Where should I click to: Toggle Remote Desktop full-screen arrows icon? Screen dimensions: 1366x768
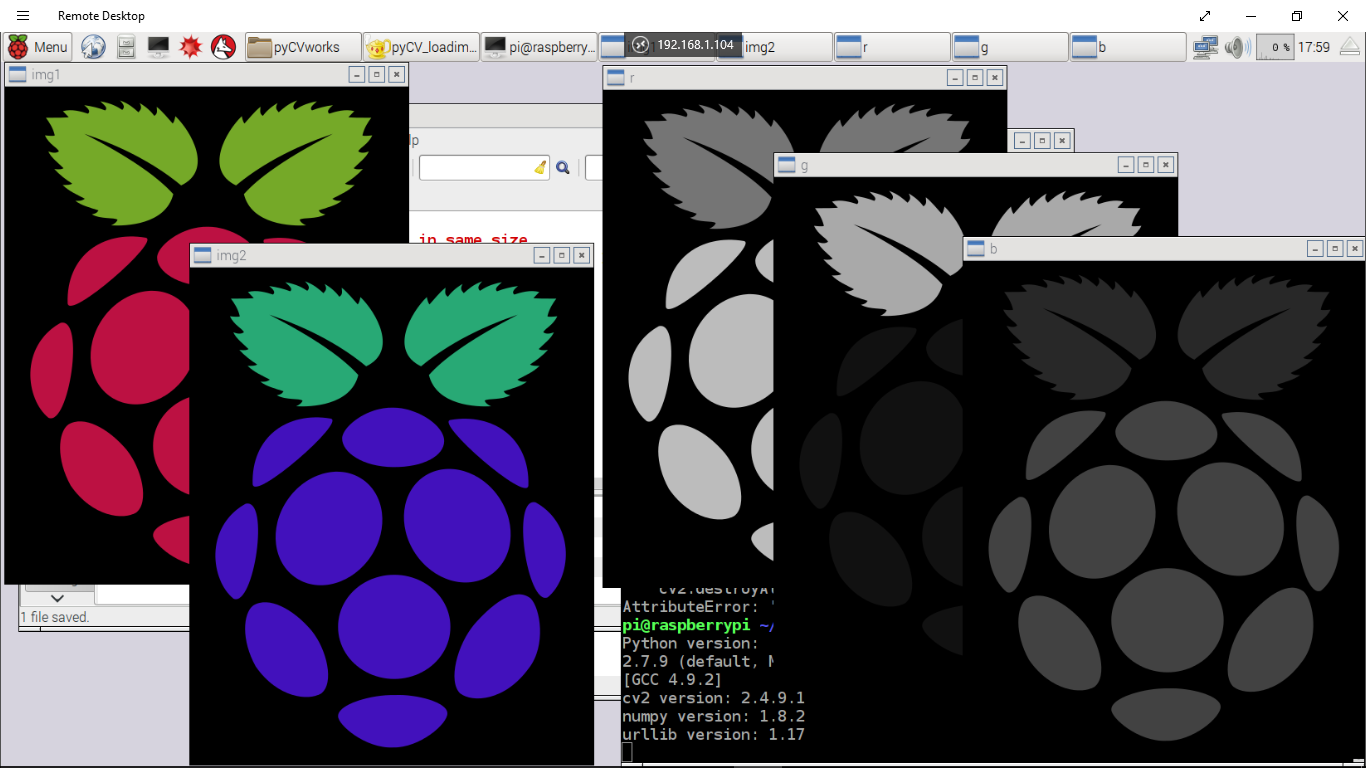(x=1205, y=16)
